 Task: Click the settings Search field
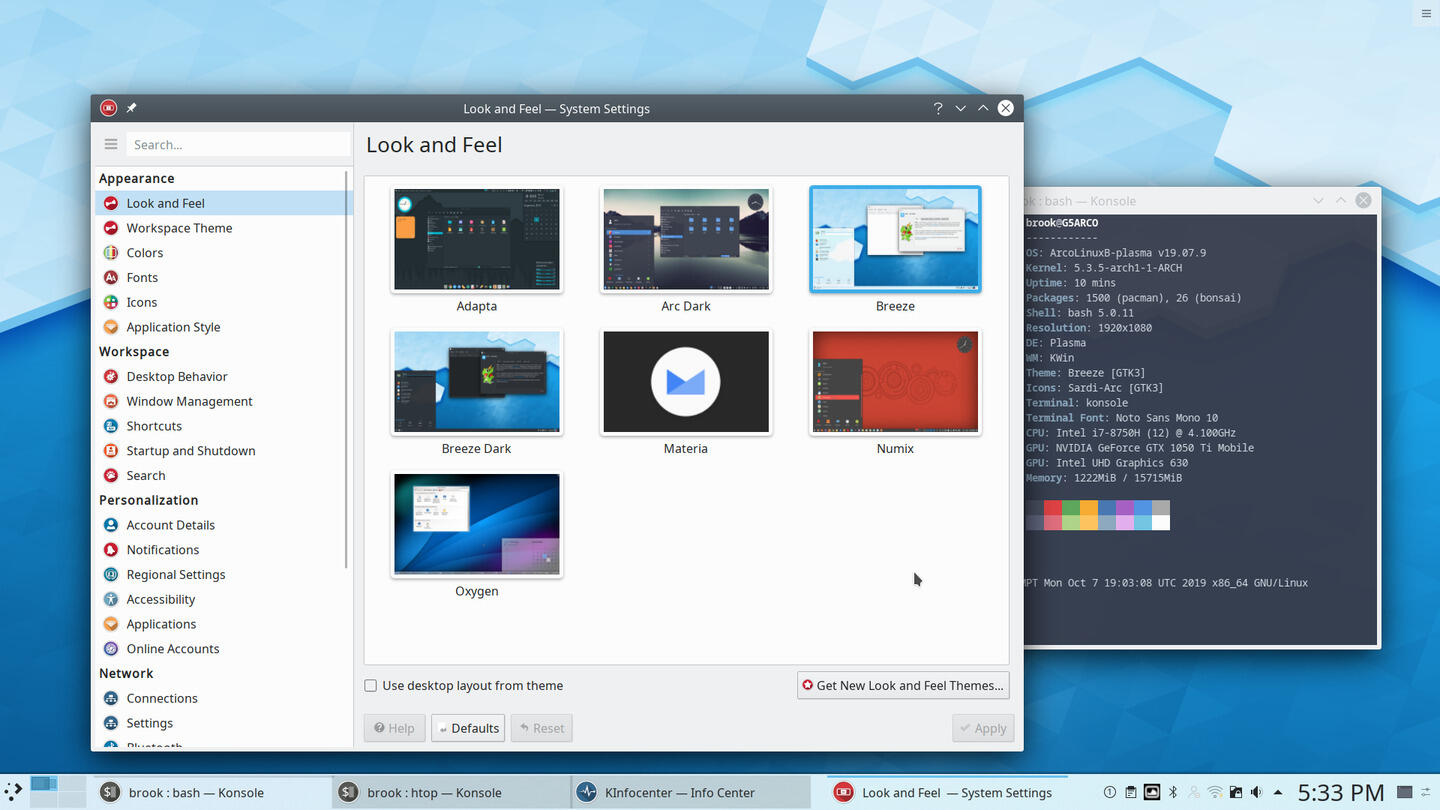[x=238, y=144]
